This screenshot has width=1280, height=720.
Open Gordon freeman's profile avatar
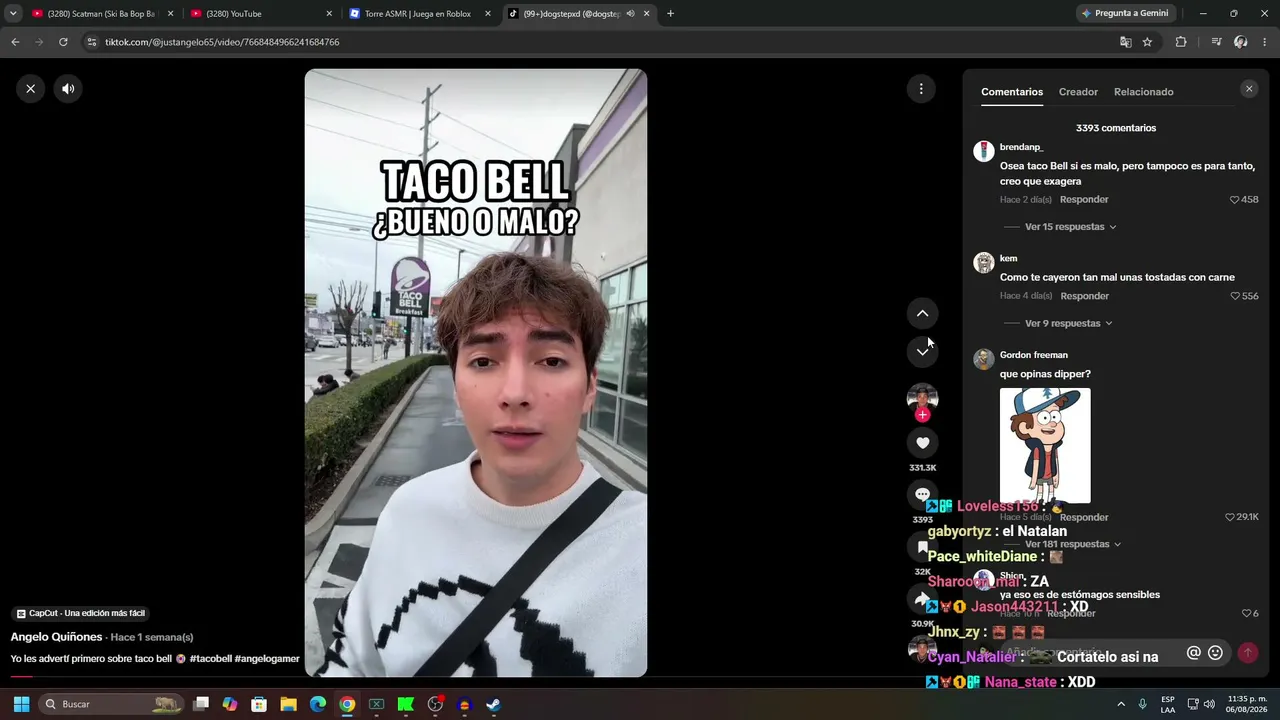(984, 359)
